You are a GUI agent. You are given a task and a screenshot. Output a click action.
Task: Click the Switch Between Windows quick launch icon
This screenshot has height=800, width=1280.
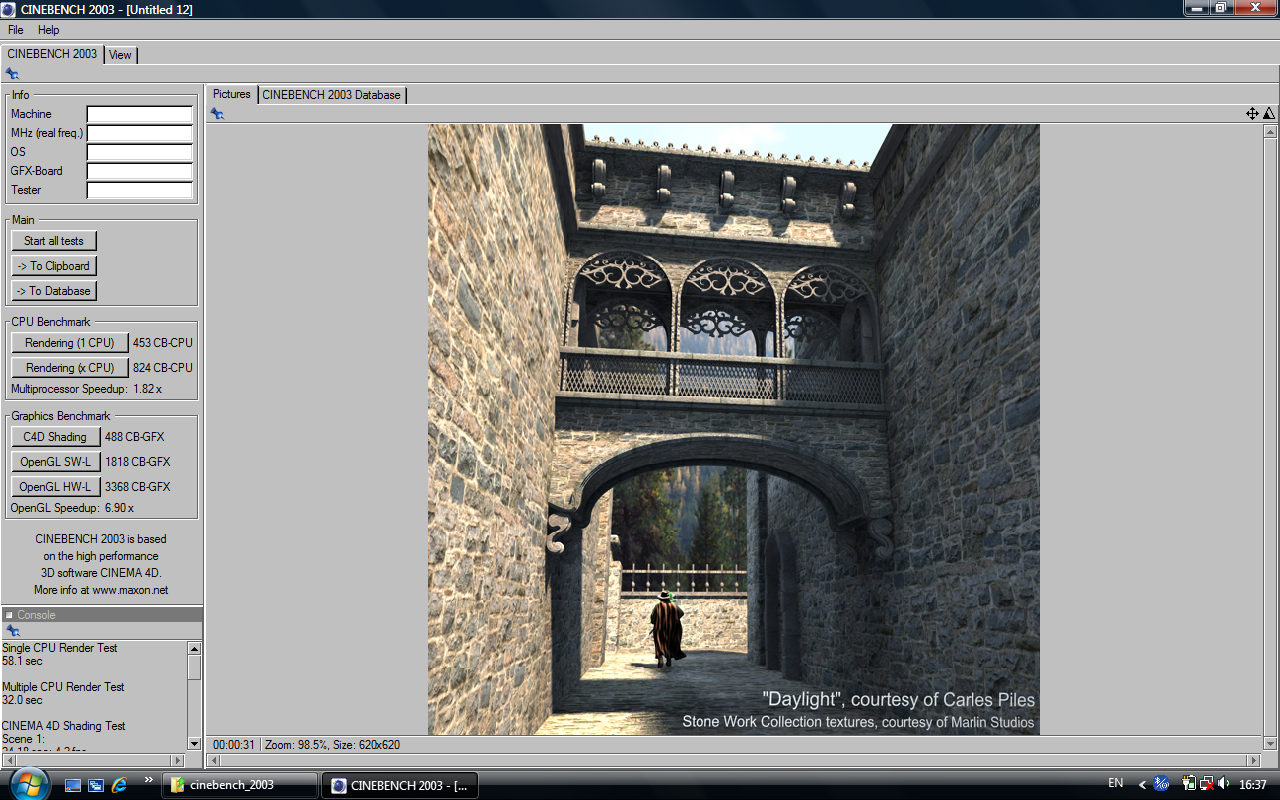point(96,785)
